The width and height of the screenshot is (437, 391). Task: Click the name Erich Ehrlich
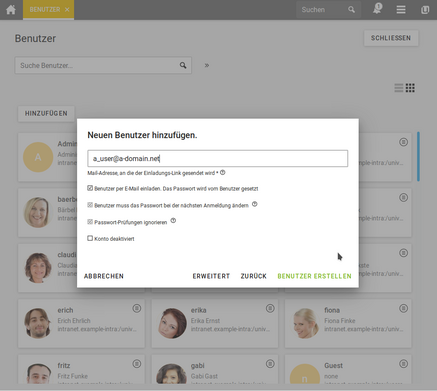[x=74, y=320]
